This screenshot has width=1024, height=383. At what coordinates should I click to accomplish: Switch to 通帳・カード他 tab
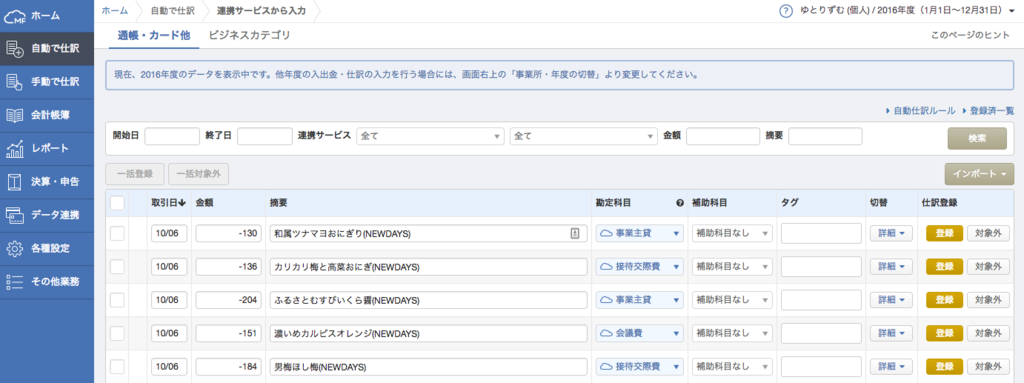pos(154,35)
